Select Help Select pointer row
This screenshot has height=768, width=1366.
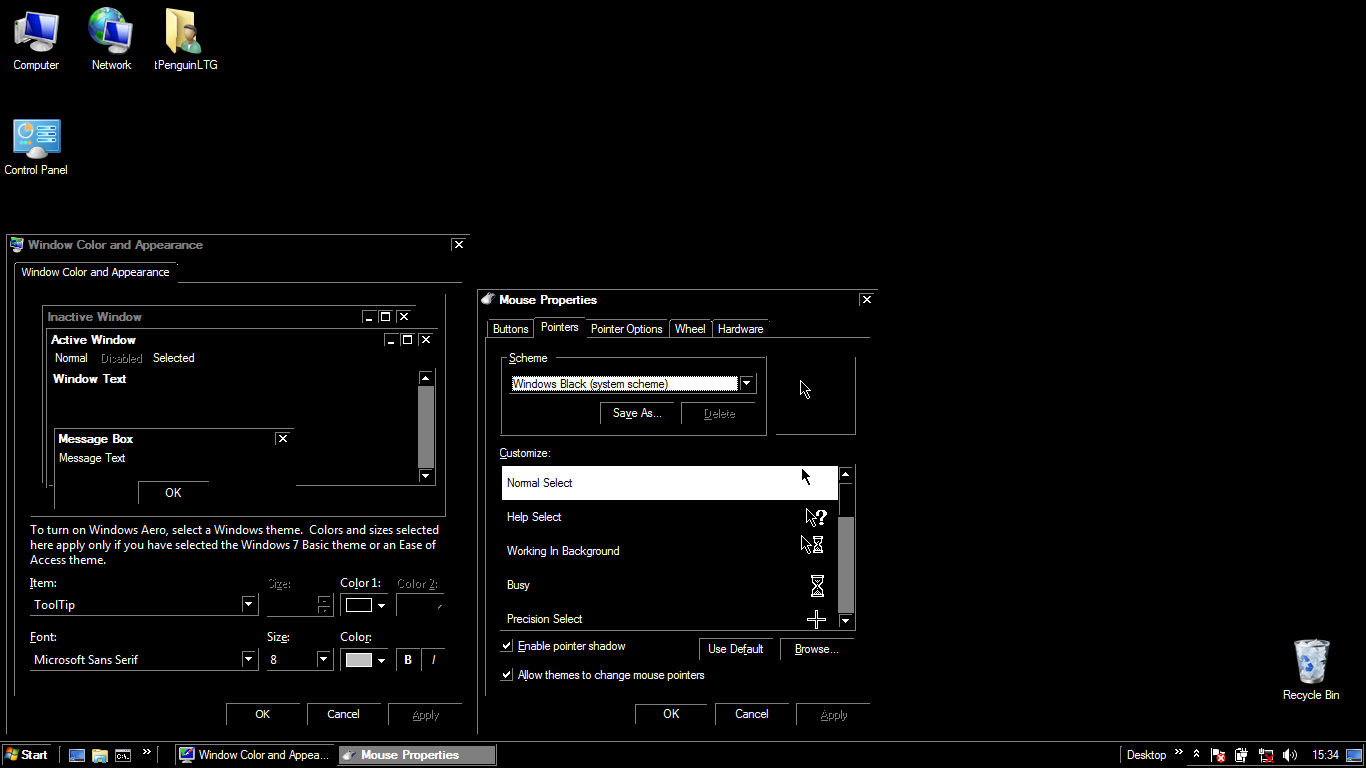tap(669, 517)
